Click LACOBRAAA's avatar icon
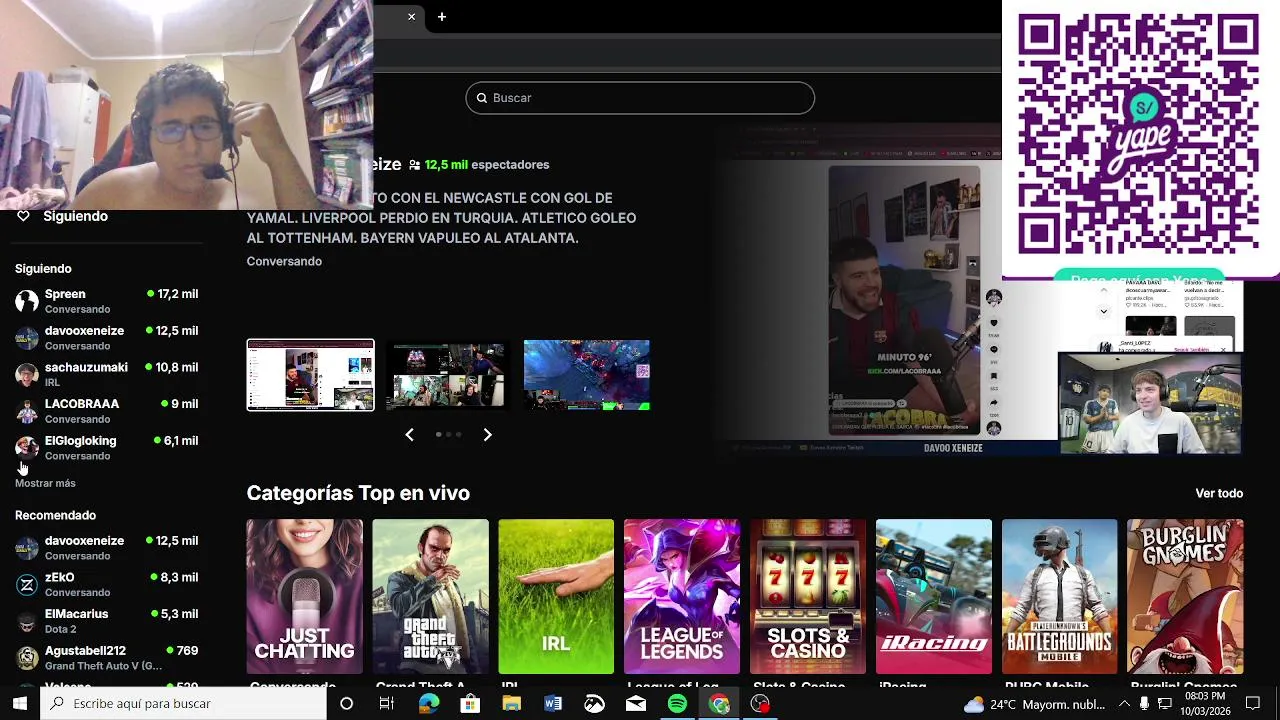Screen dimensions: 1280x720 pos(27,411)
